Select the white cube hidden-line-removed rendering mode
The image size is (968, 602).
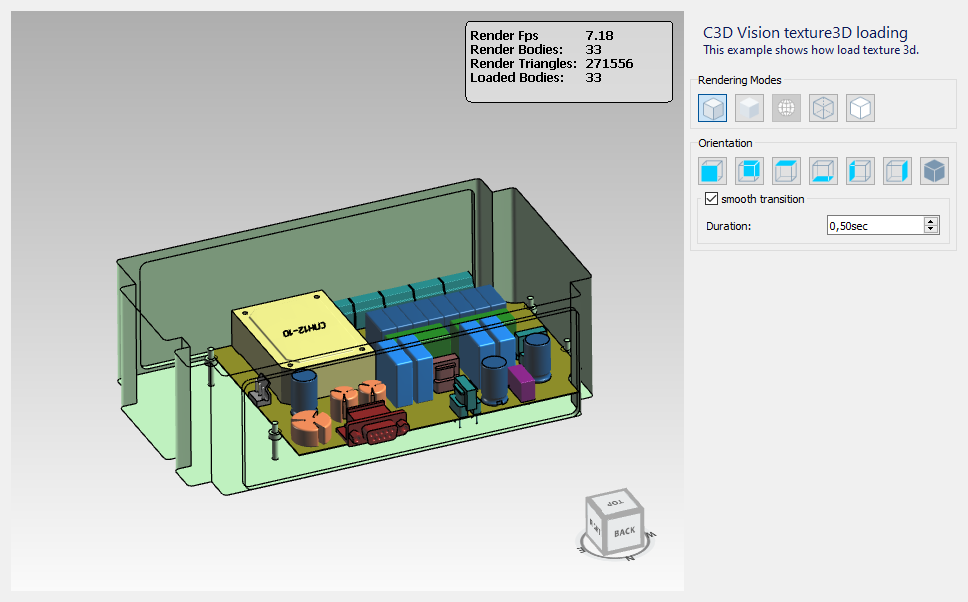pos(861,108)
